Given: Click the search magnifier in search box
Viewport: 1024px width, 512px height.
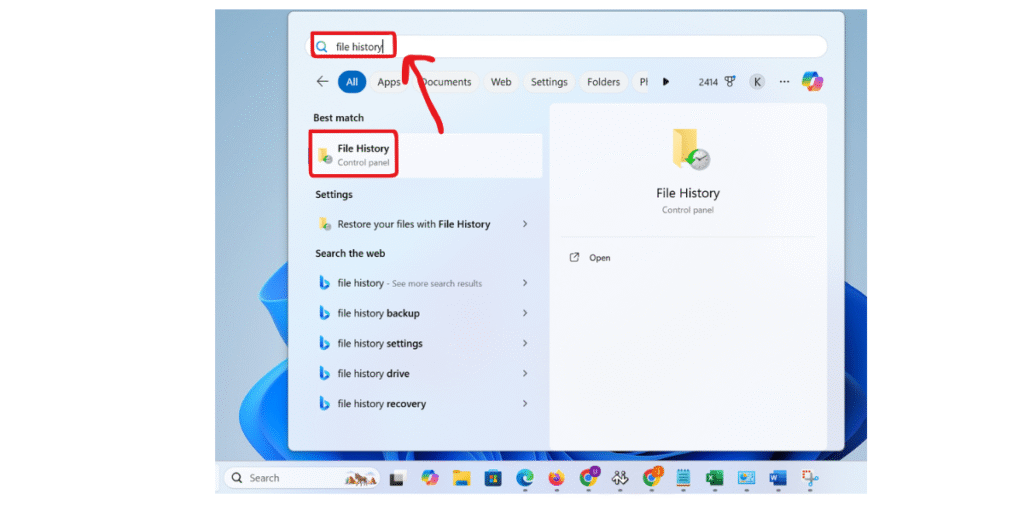Looking at the screenshot, I should [x=321, y=46].
